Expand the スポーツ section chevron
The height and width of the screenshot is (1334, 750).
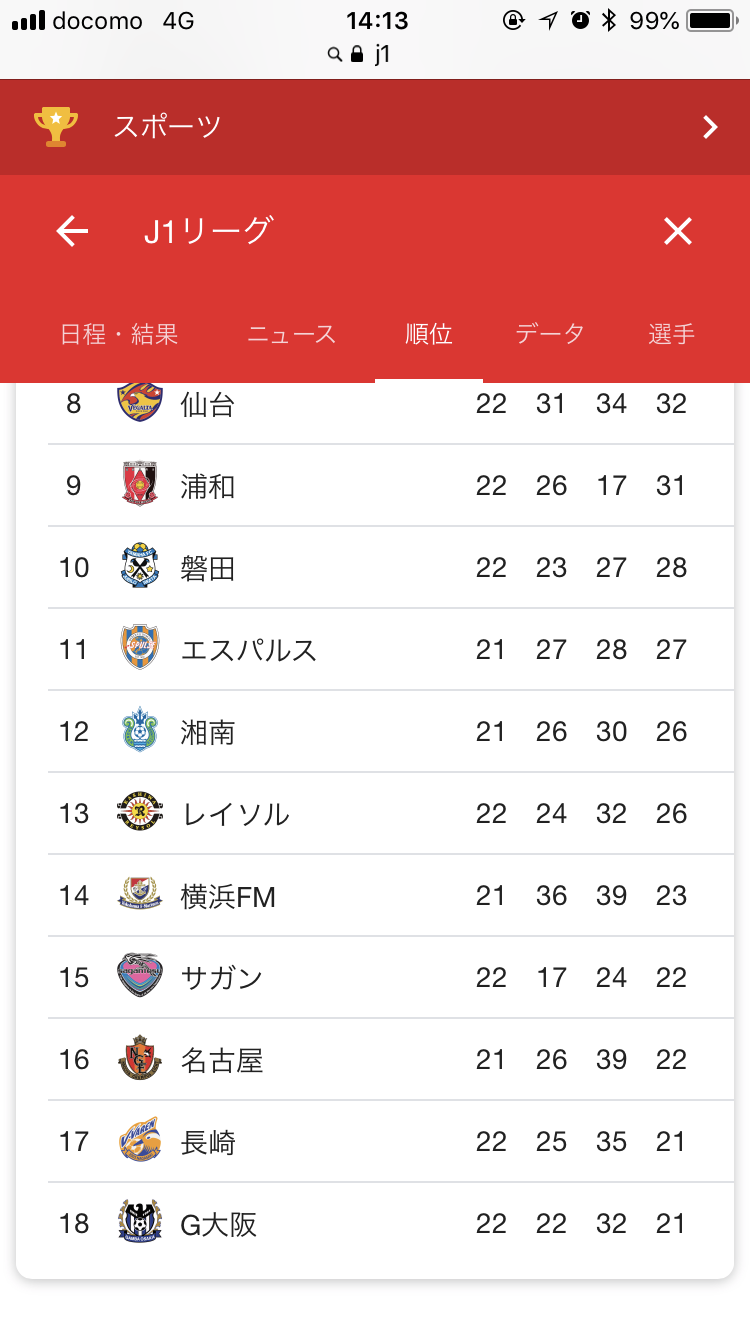[x=710, y=127]
